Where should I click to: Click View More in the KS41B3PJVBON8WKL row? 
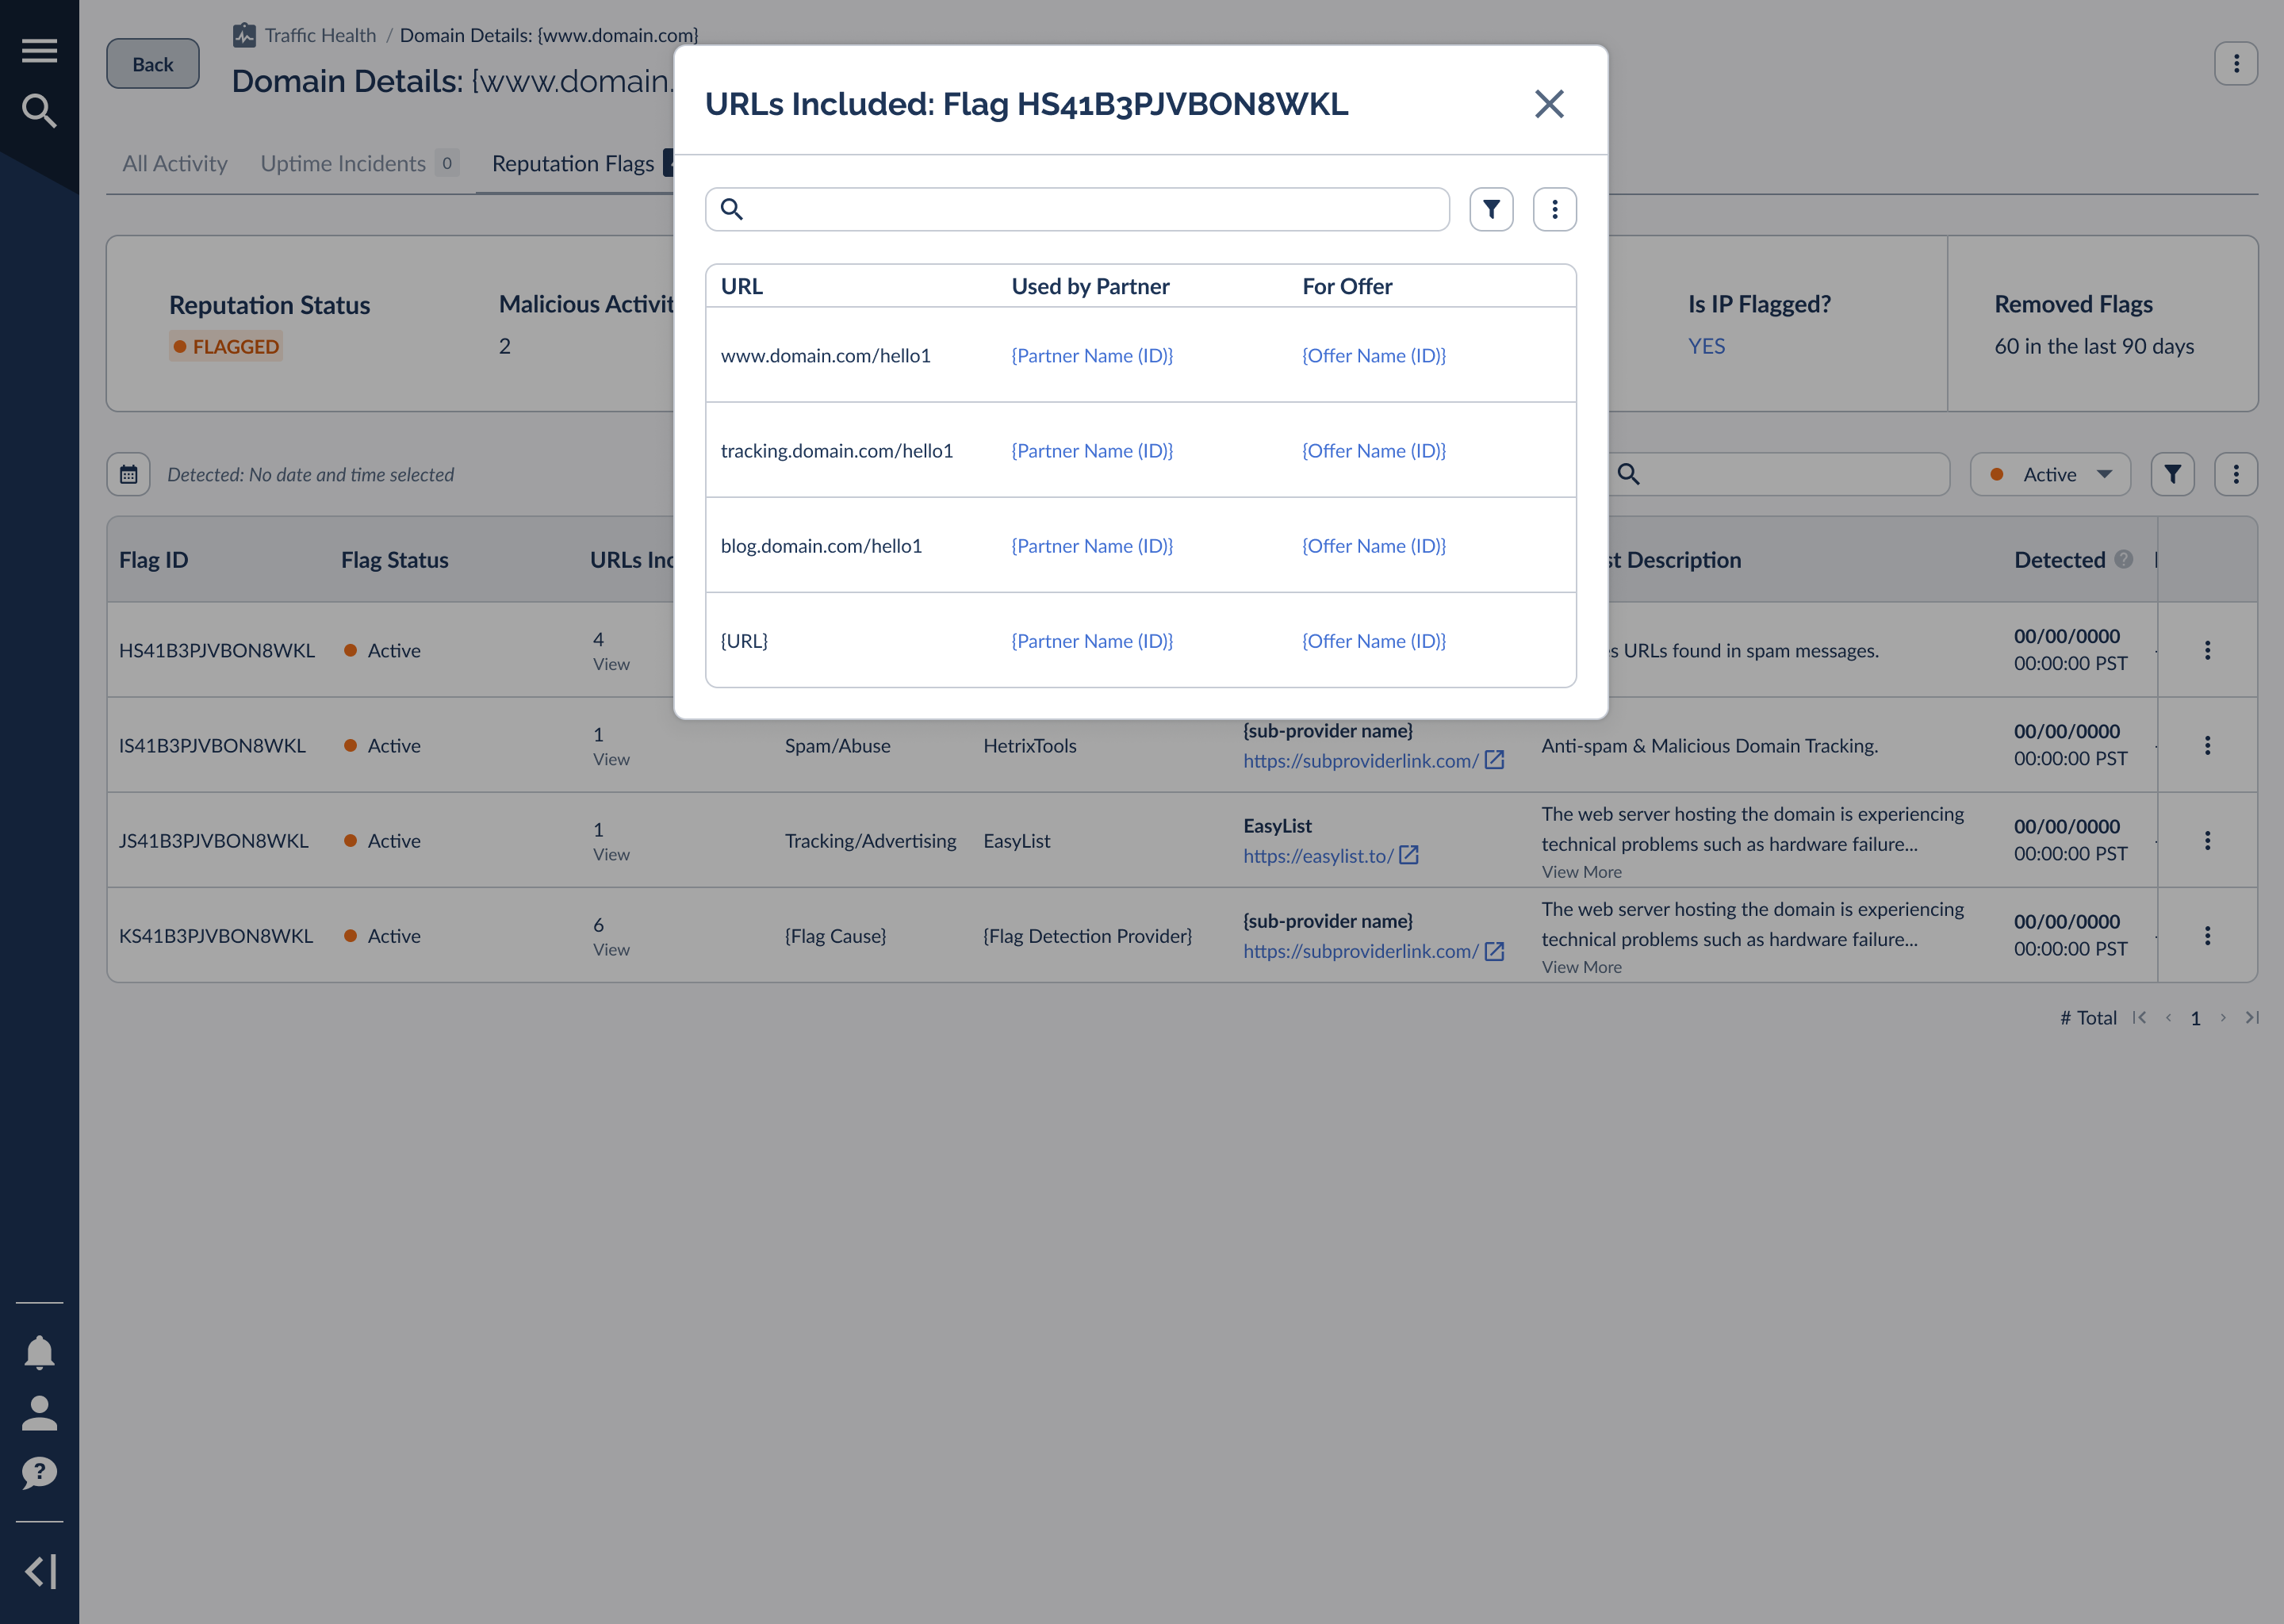click(1581, 966)
